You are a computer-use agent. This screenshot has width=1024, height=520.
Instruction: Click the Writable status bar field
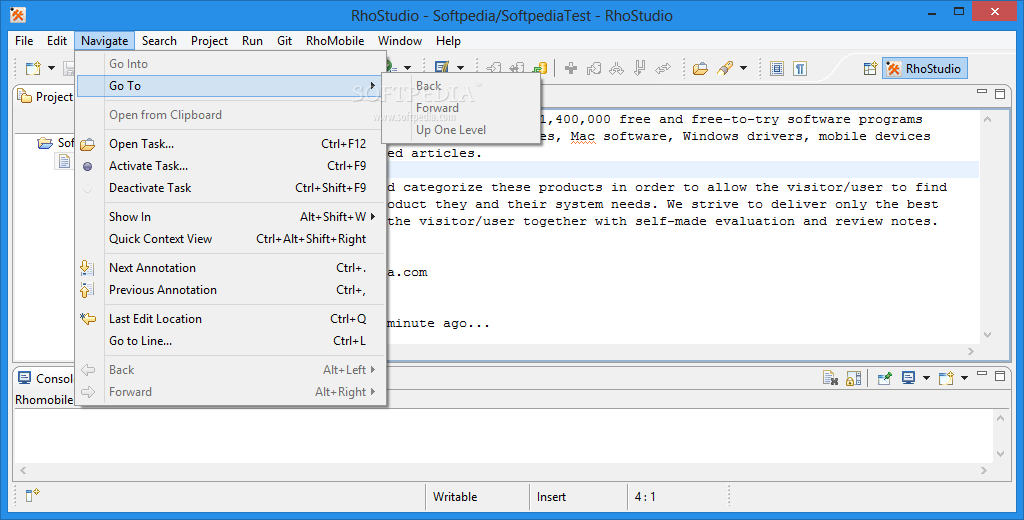click(477, 496)
